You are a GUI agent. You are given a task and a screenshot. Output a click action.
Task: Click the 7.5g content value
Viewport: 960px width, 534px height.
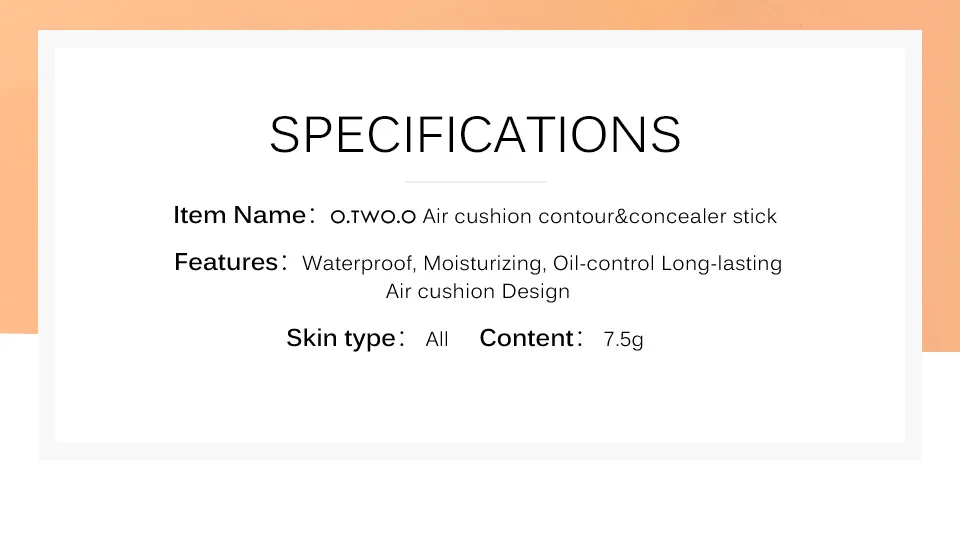point(623,339)
